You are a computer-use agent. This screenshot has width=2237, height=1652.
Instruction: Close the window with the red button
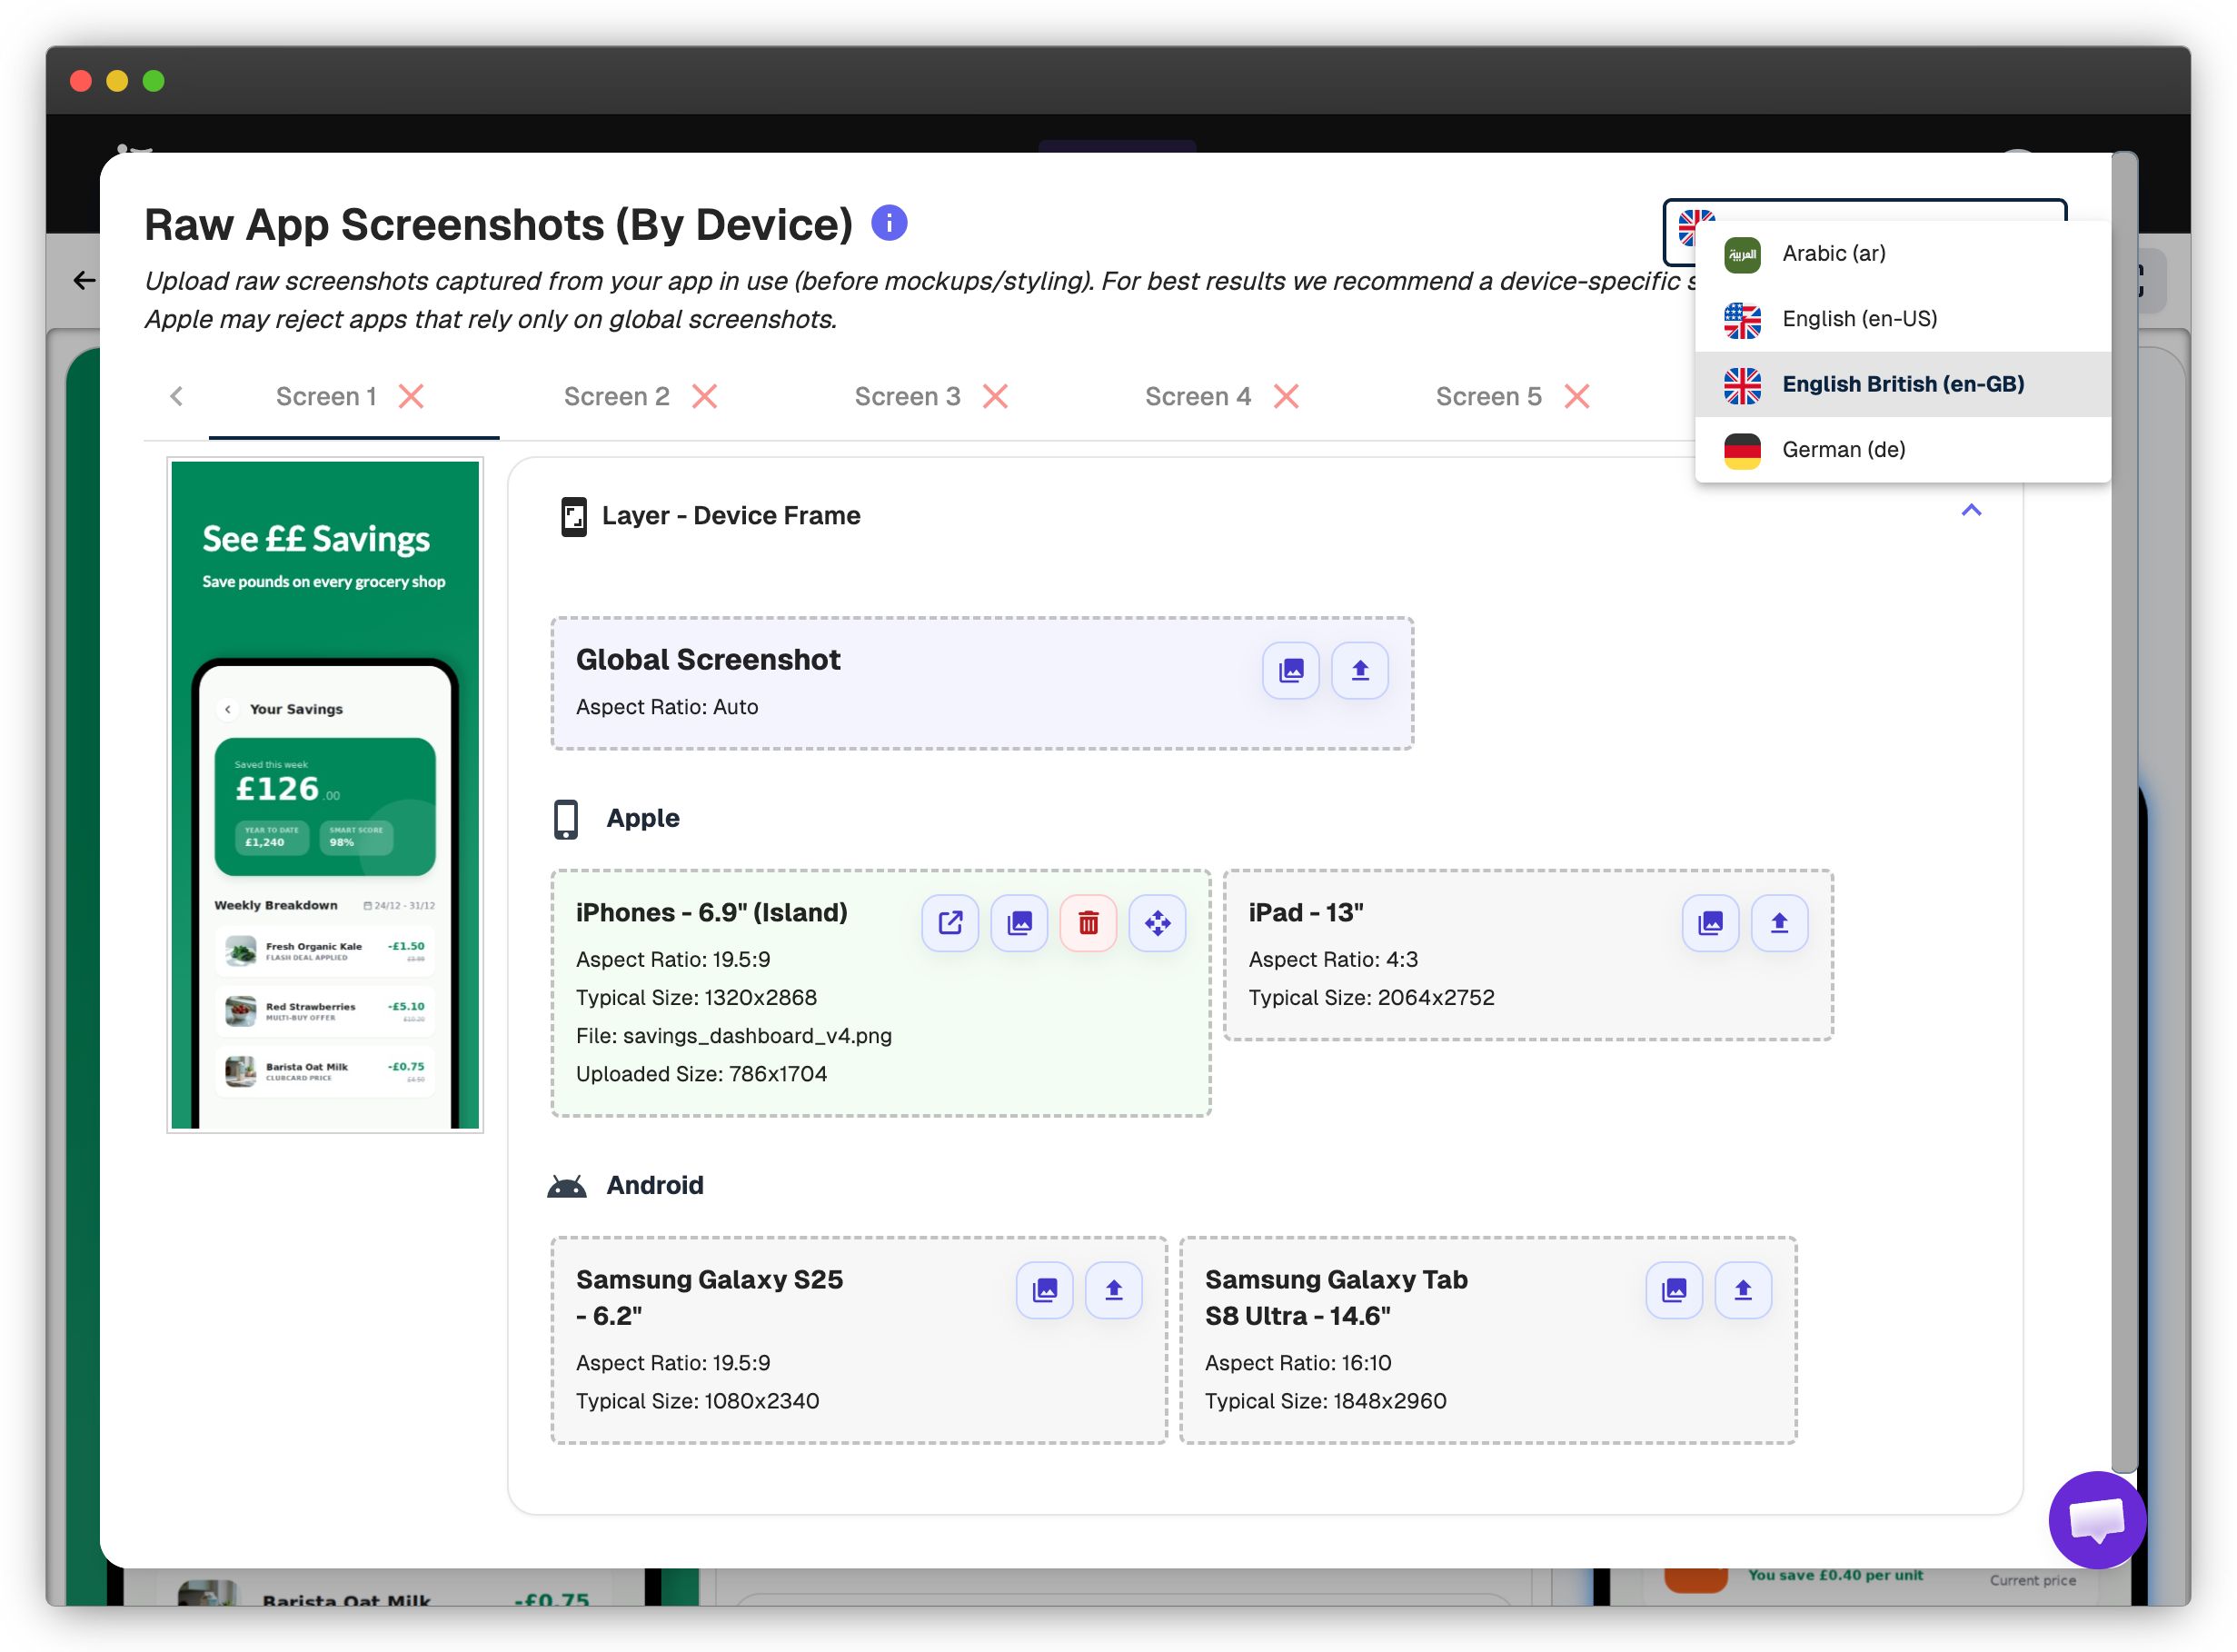(81, 81)
